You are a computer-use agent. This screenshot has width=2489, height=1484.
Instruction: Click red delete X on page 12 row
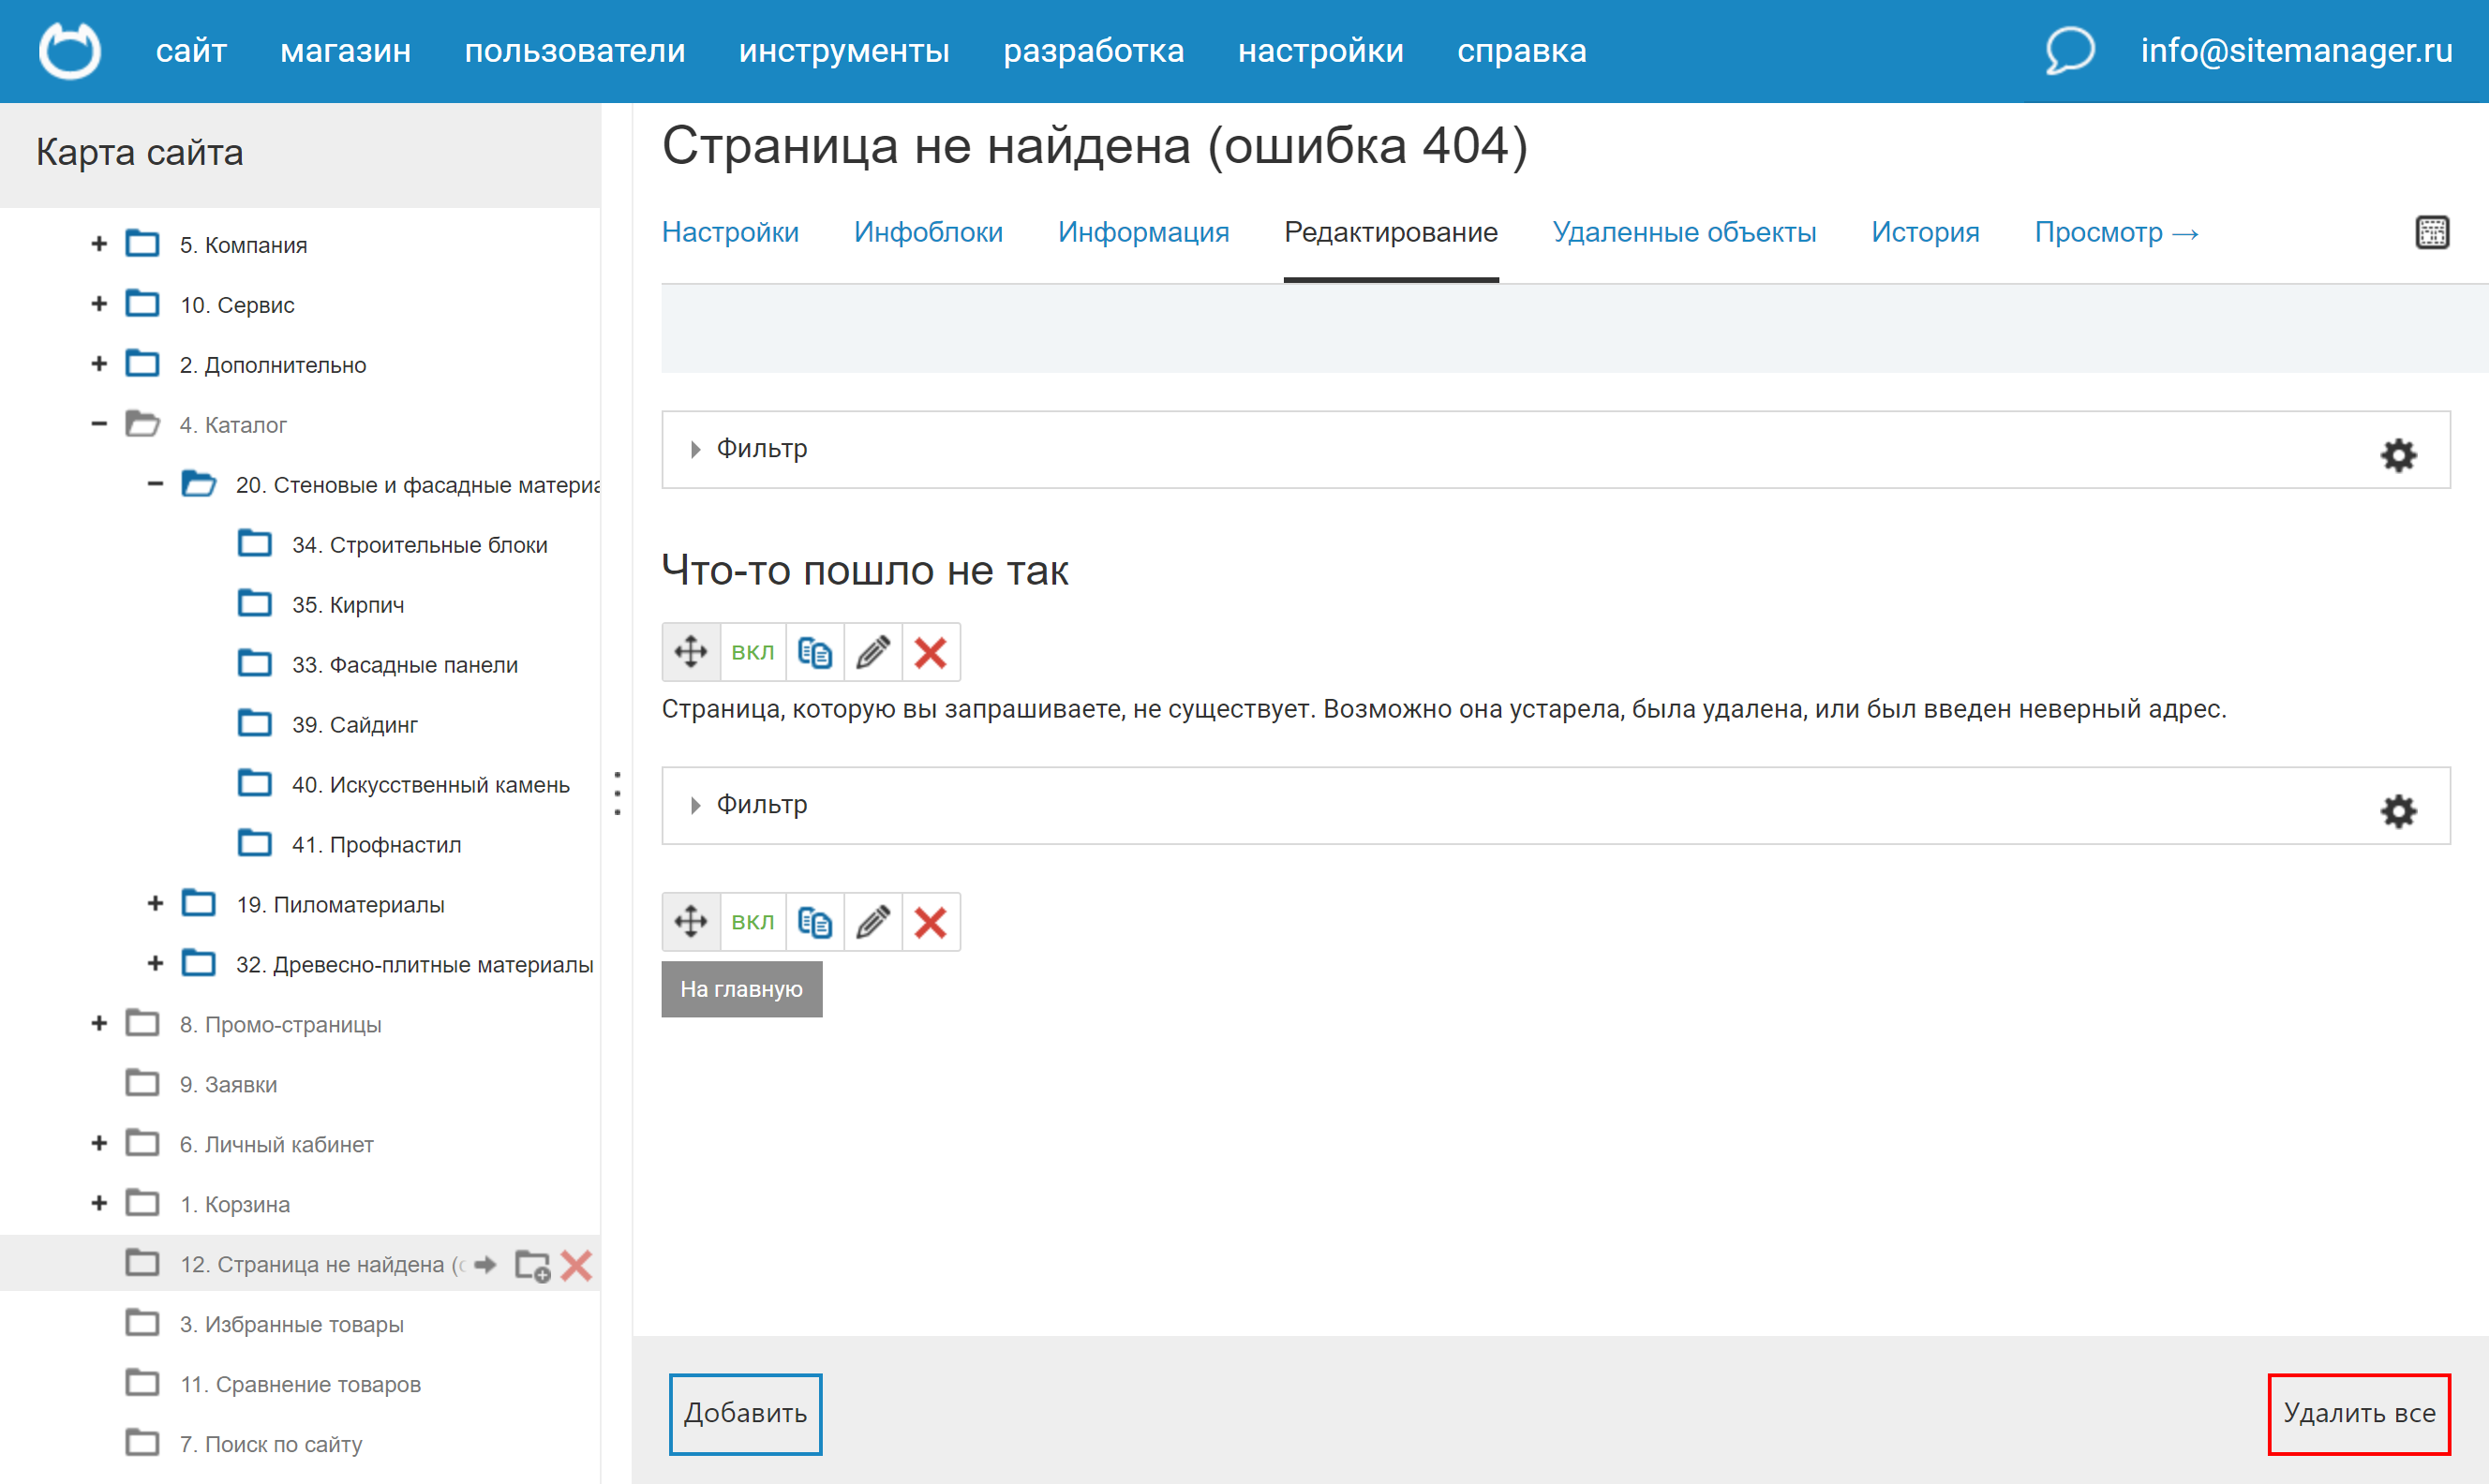577,1265
